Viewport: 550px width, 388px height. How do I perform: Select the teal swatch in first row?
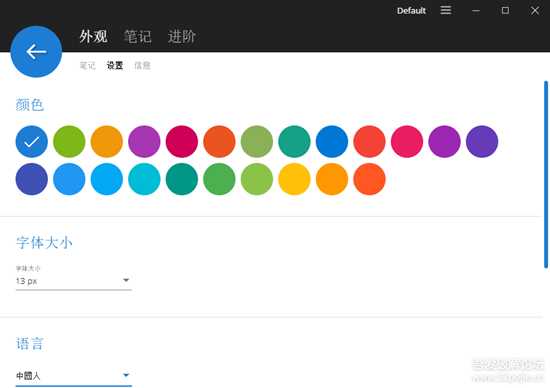[x=294, y=141]
